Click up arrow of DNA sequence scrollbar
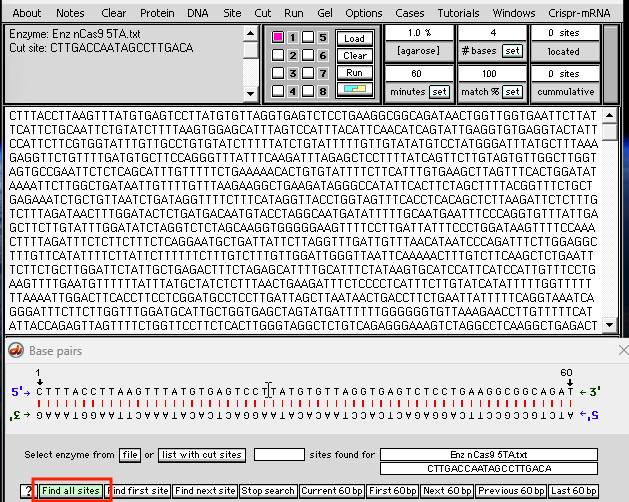 (610, 116)
